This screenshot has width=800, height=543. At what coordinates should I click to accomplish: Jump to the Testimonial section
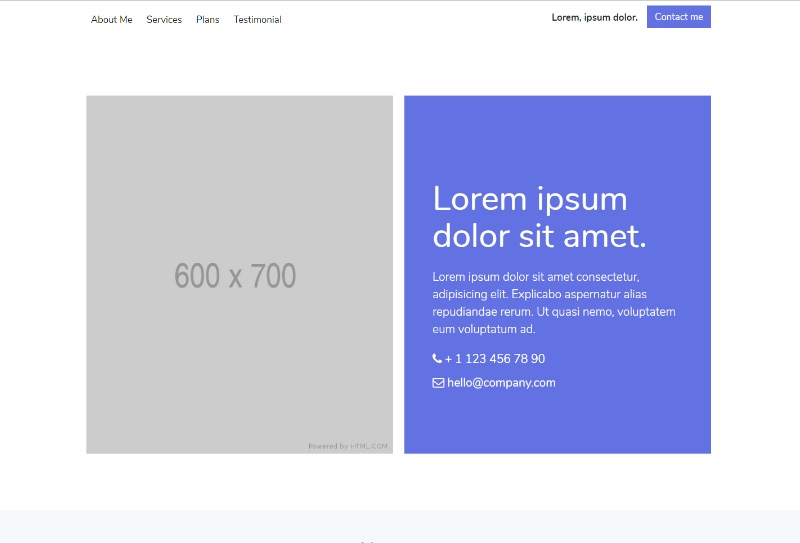257,19
